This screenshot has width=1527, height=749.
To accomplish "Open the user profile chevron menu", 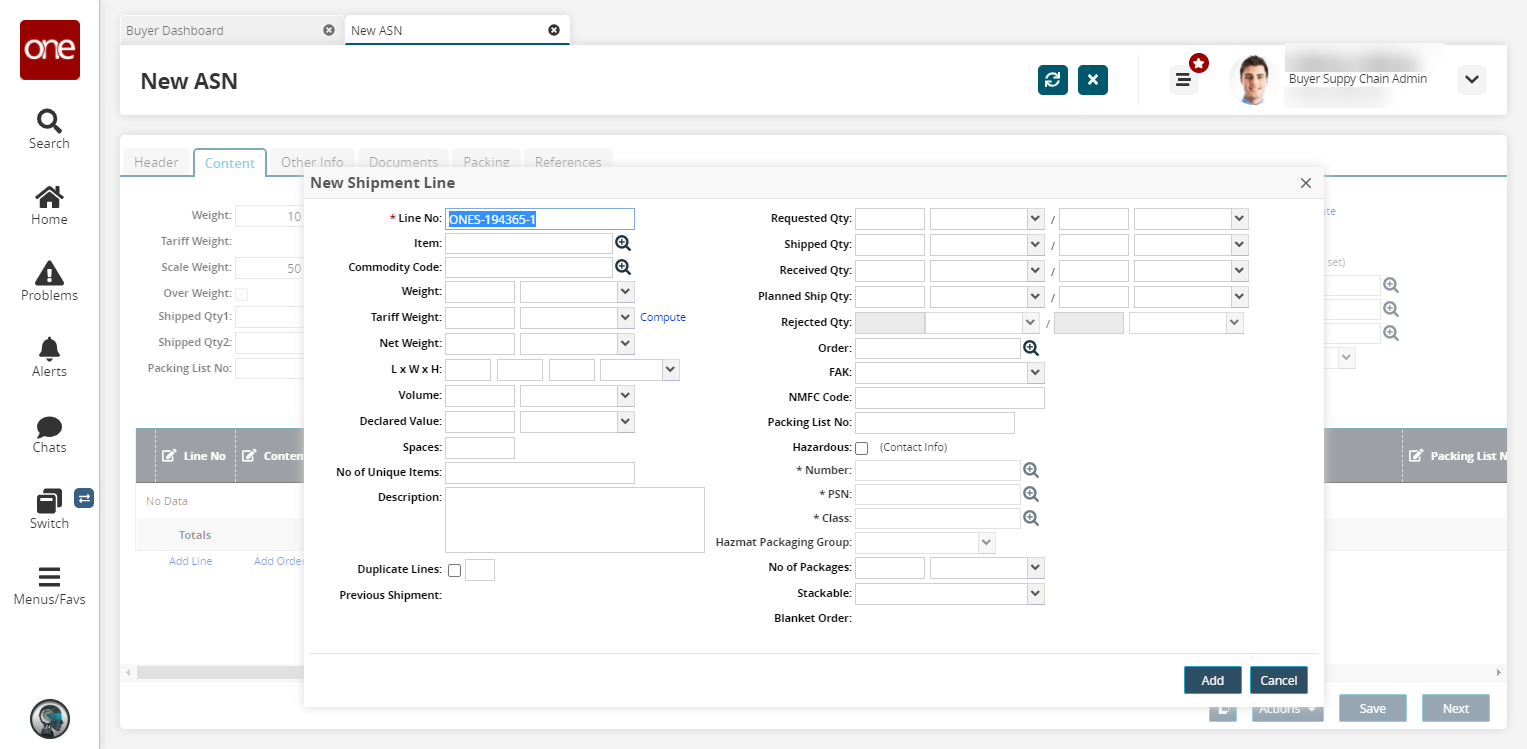I will click(x=1471, y=80).
